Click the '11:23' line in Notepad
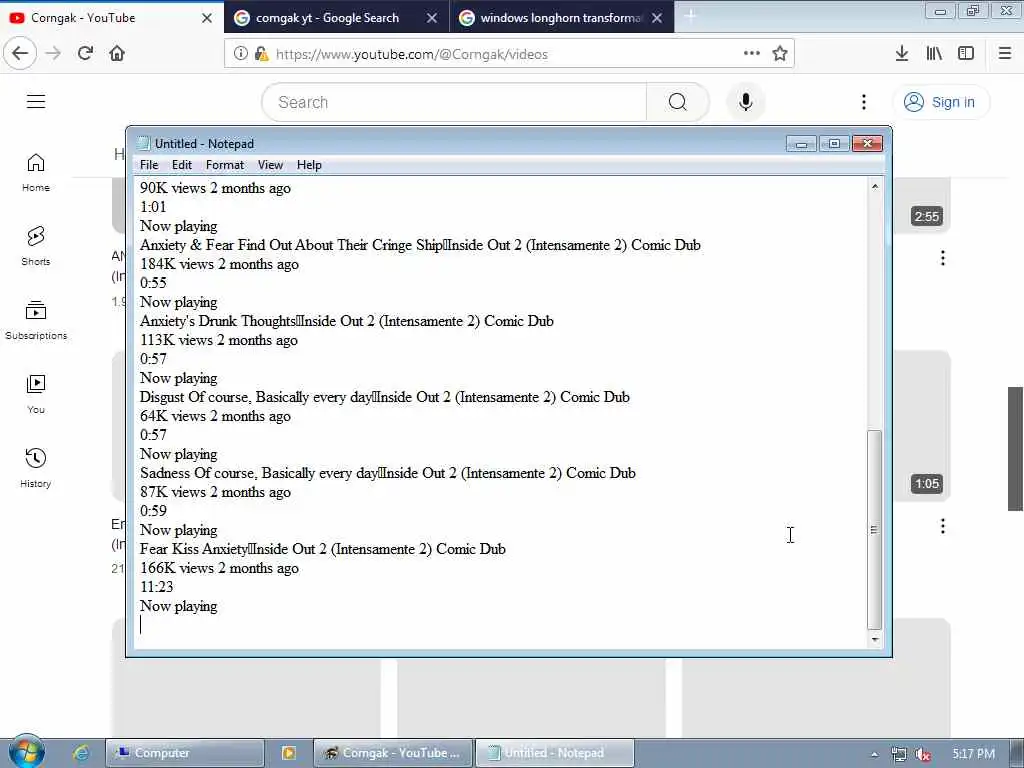The width and height of the screenshot is (1024, 768). (x=157, y=587)
